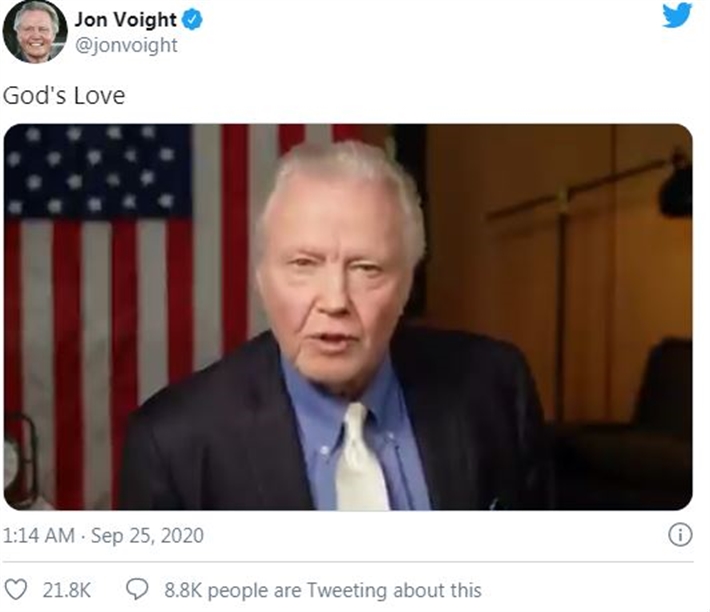Like the tweet with heart icon
The width and height of the screenshot is (710, 612).
15,590
